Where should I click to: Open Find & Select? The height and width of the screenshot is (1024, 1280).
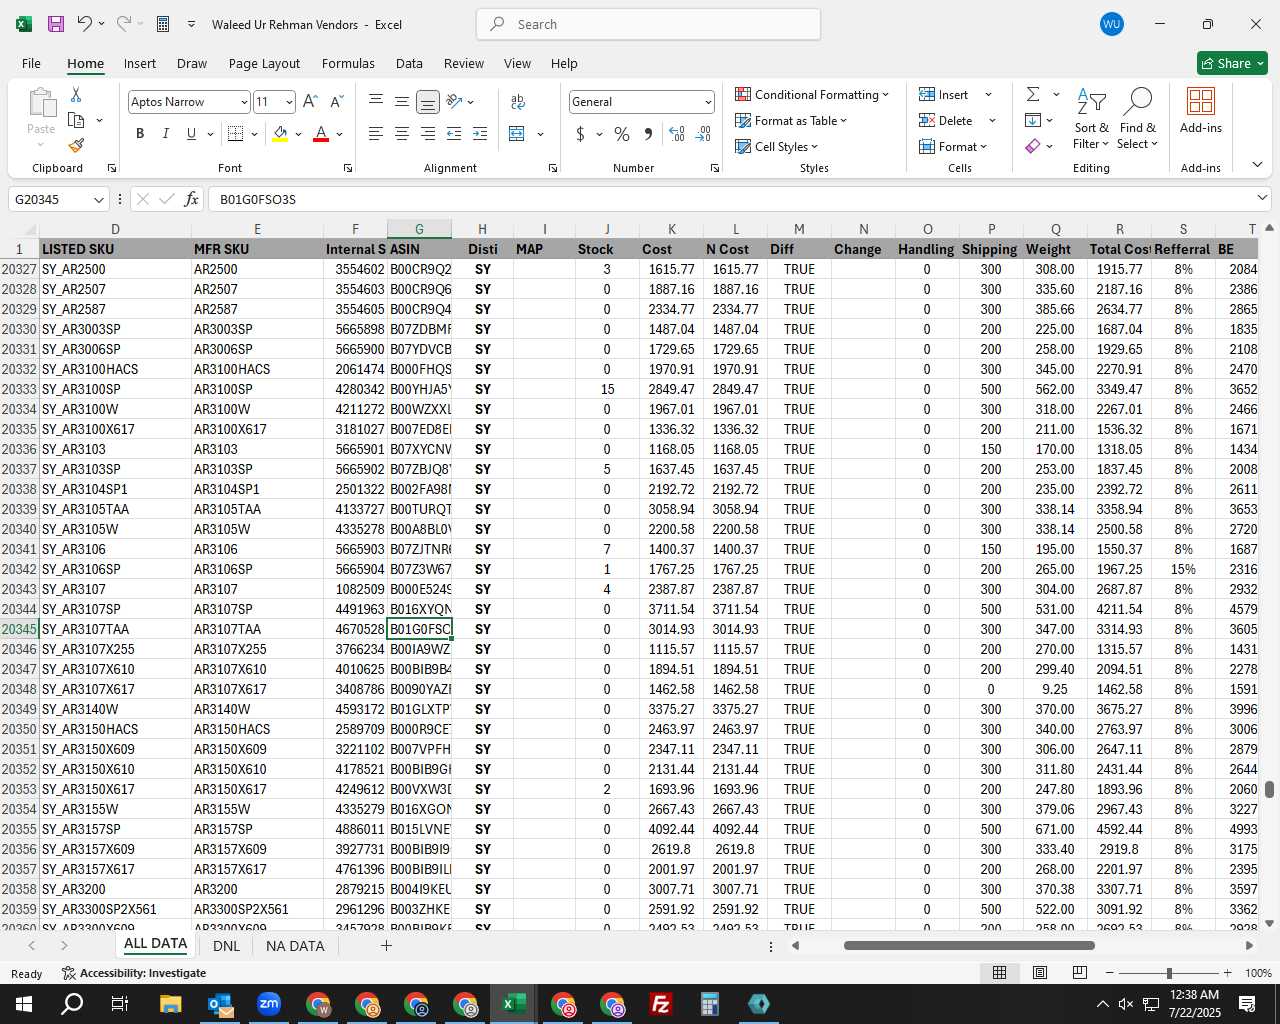(1138, 119)
